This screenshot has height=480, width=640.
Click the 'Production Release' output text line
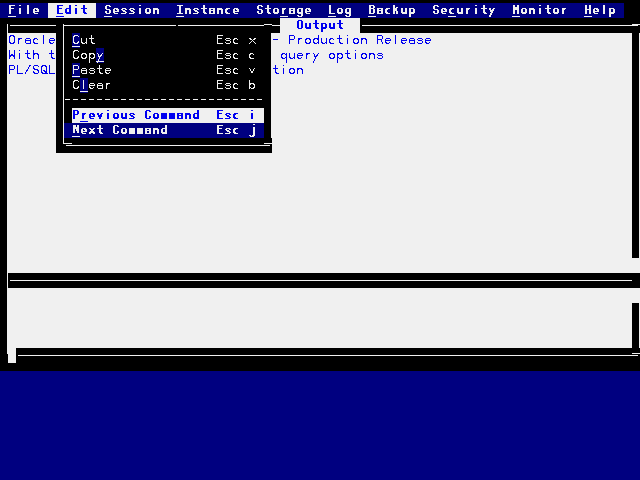[360, 40]
